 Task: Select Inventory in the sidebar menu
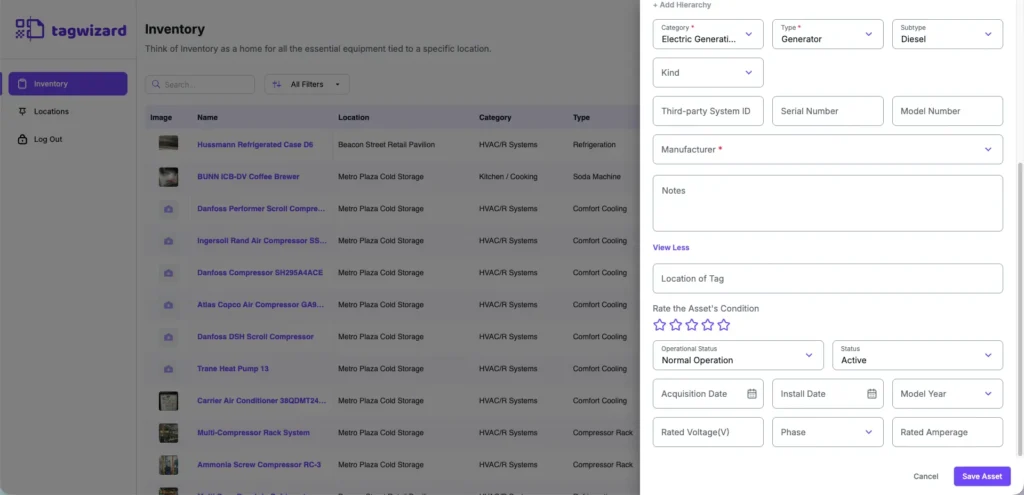coord(68,84)
